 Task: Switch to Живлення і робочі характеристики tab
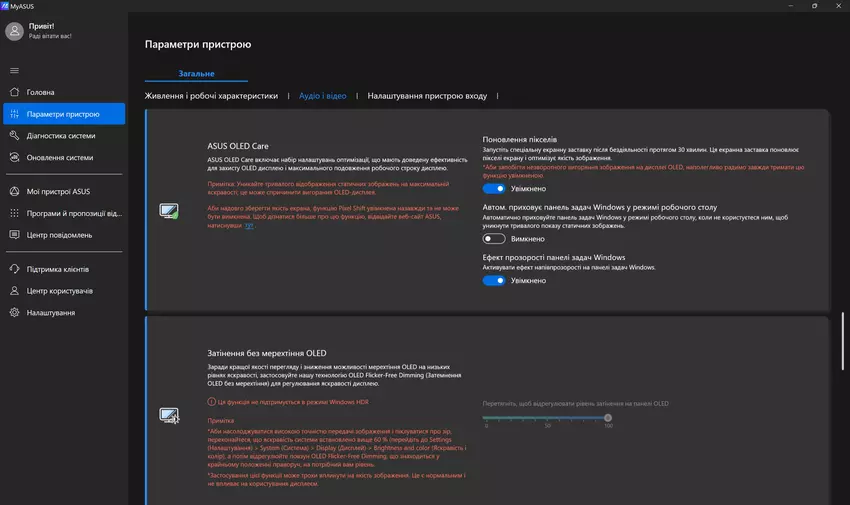[211, 96]
